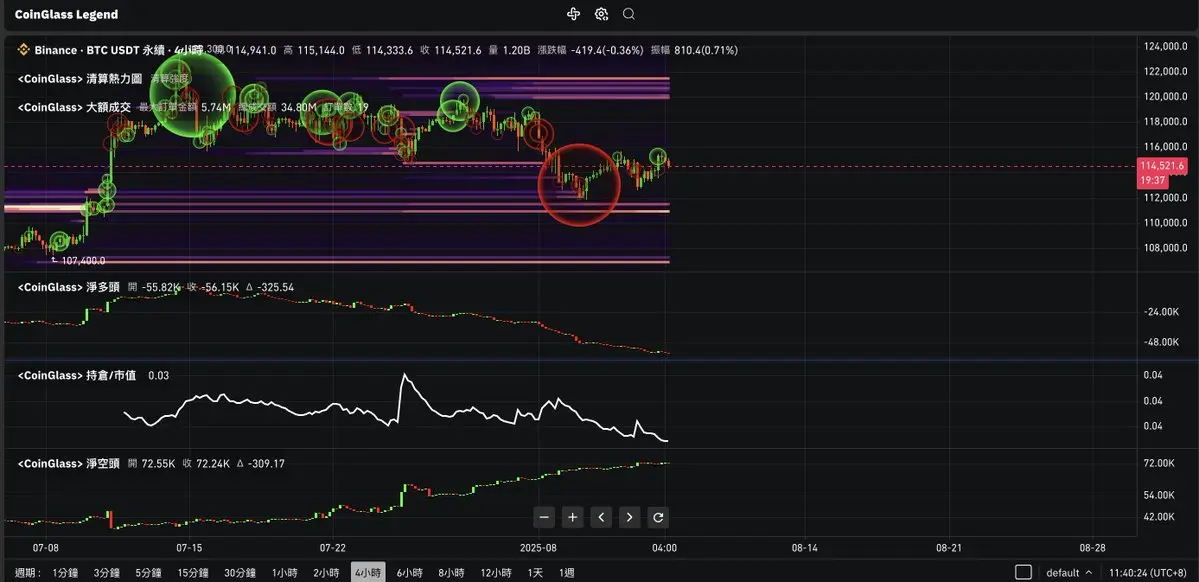The width and height of the screenshot is (1199, 582).
Task: Reset chart view with refresh button
Action: click(658, 518)
